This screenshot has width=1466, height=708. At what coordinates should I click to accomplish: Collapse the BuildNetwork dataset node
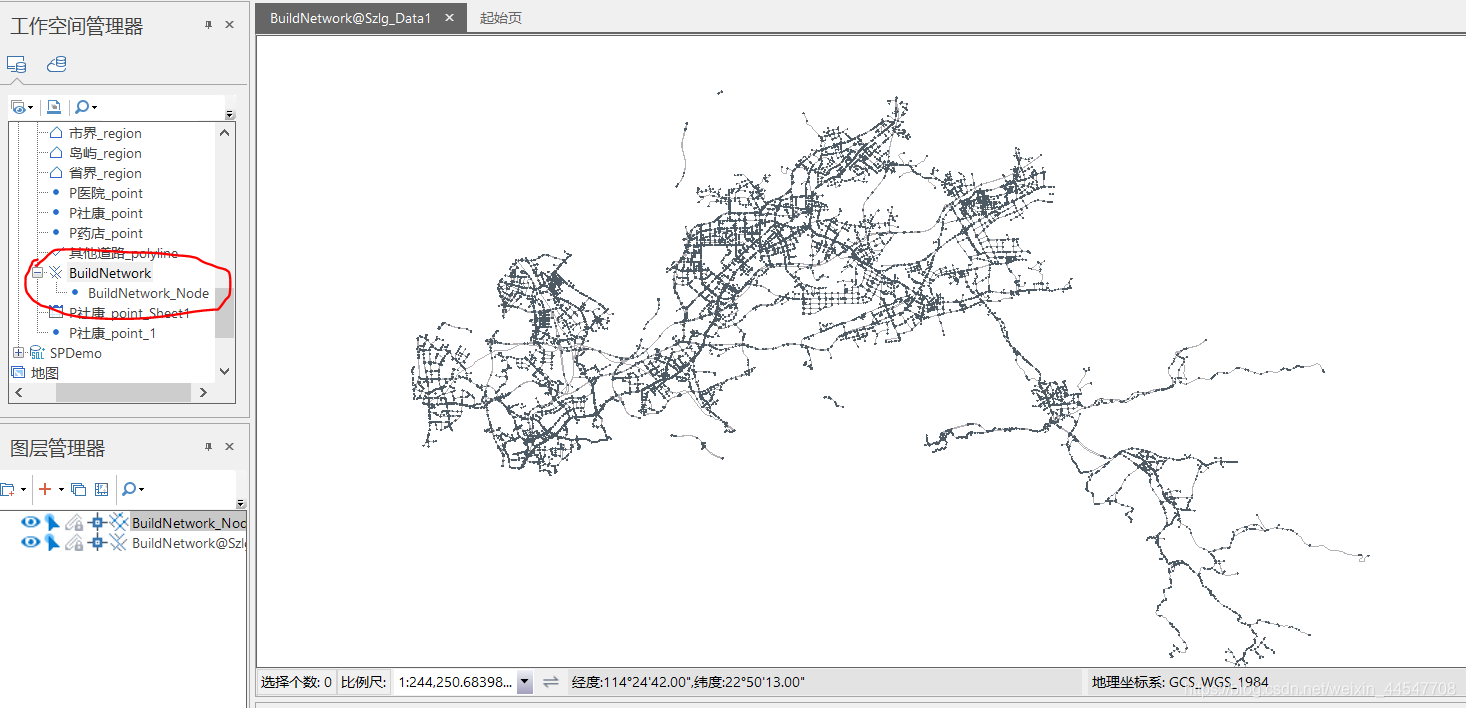pyautogui.click(x=37, y=273)
